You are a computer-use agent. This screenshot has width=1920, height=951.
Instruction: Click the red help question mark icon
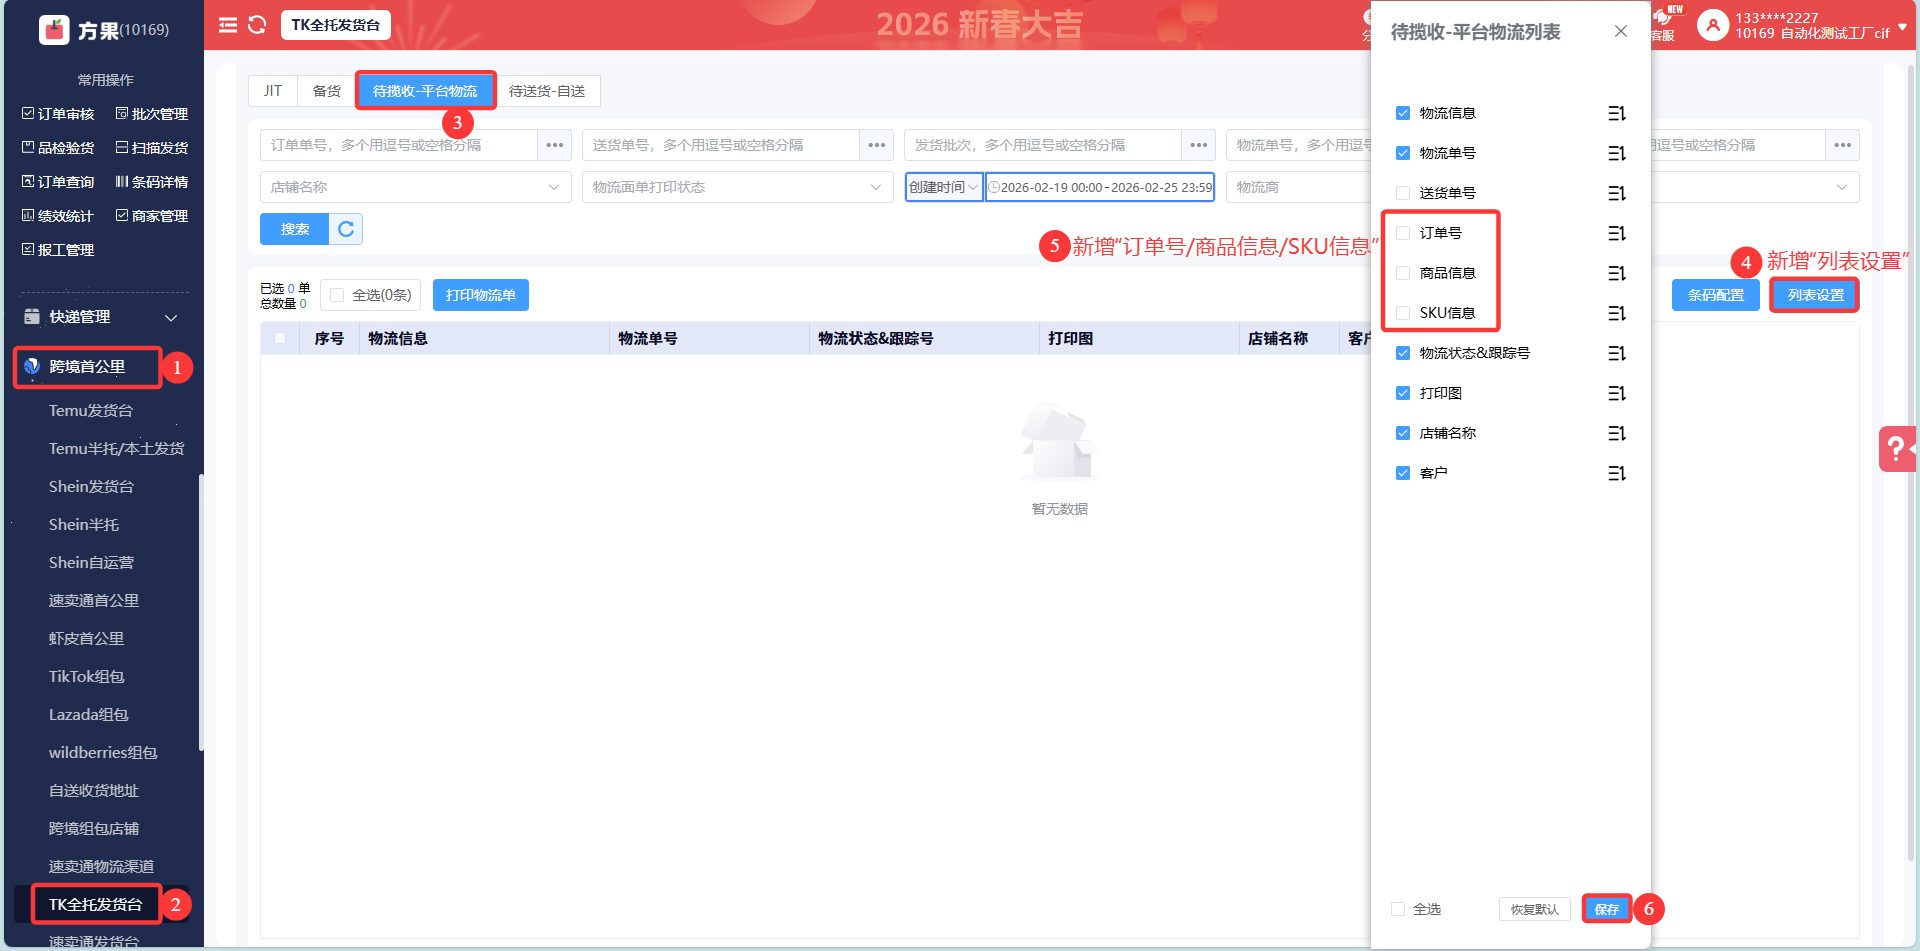click(1895, 449)
